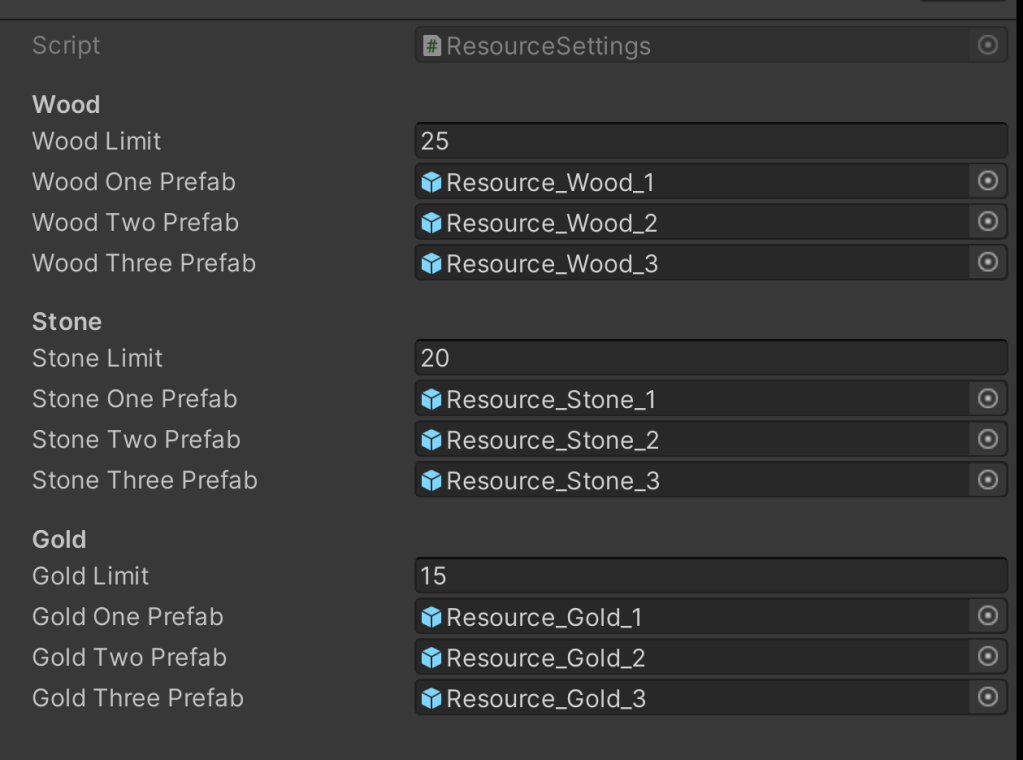The width and height of the screenshot is (1023, 760).
Task: Click the Script field object picker circle
Action: click(x=987, y=45)
